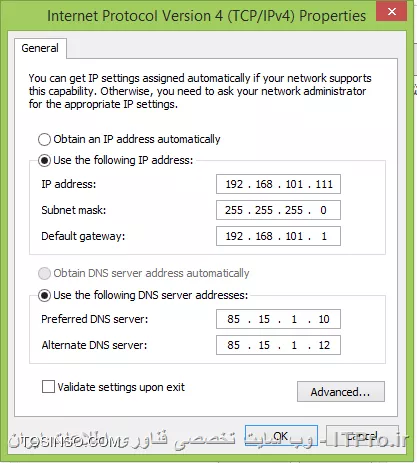Screen dimensions: 417x463
Task: Click last octet 111 of IP address
Action: click(x=324, y=184)
